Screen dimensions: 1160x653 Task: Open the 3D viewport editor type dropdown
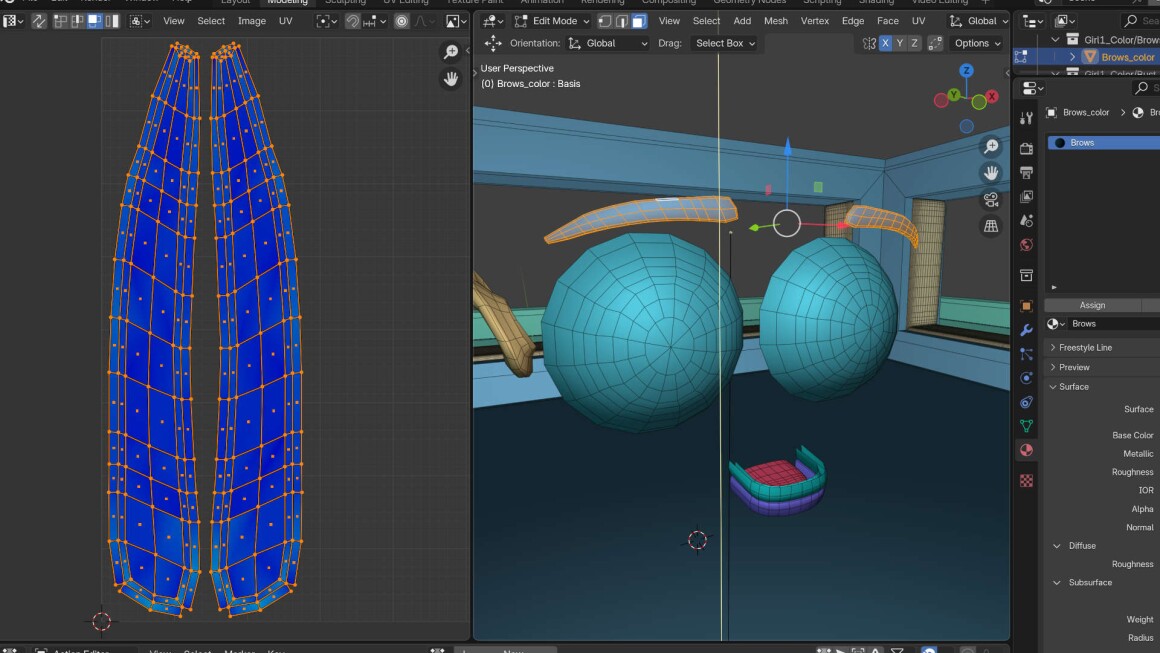[493, 21]
